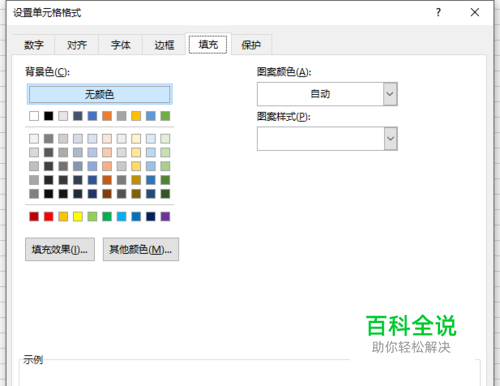Pick the darkest green swatch in bottom tint row
The width and height of the screenshot is (500, 386).
165,194
